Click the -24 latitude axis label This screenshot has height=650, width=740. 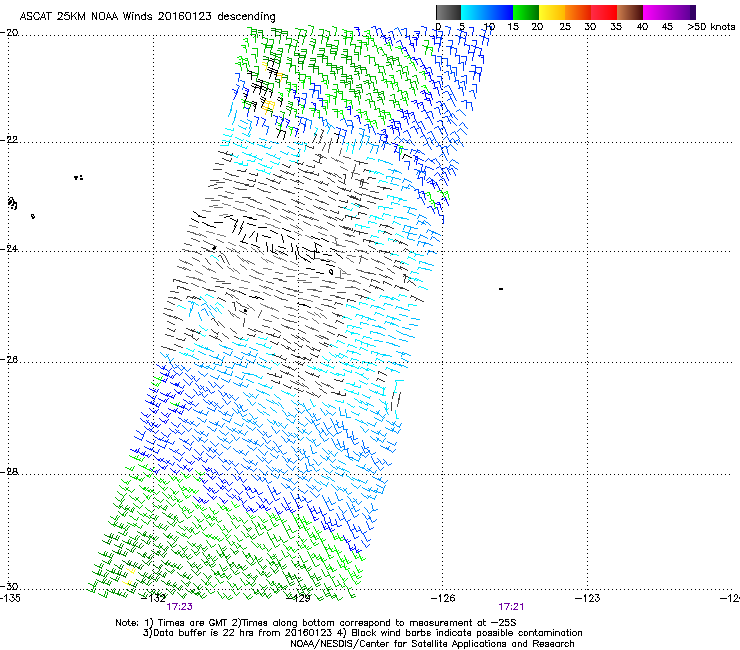pos(9,249)
